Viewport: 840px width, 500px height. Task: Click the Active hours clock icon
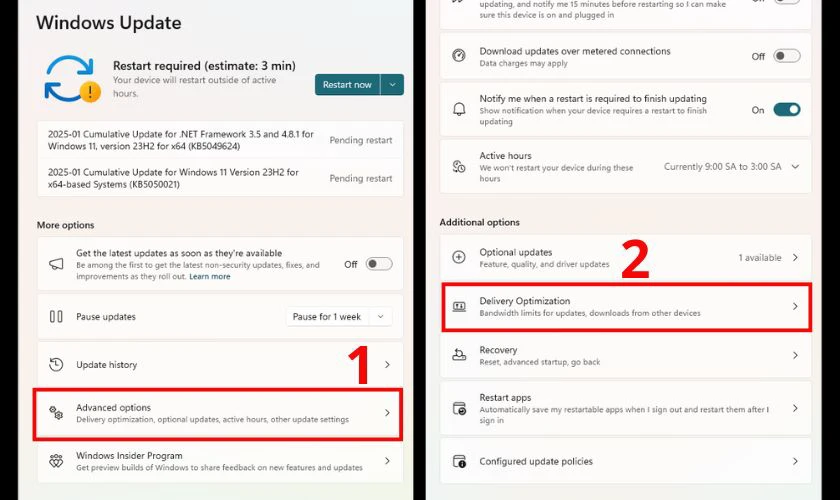pyautogui.click(x=459, y=167)
